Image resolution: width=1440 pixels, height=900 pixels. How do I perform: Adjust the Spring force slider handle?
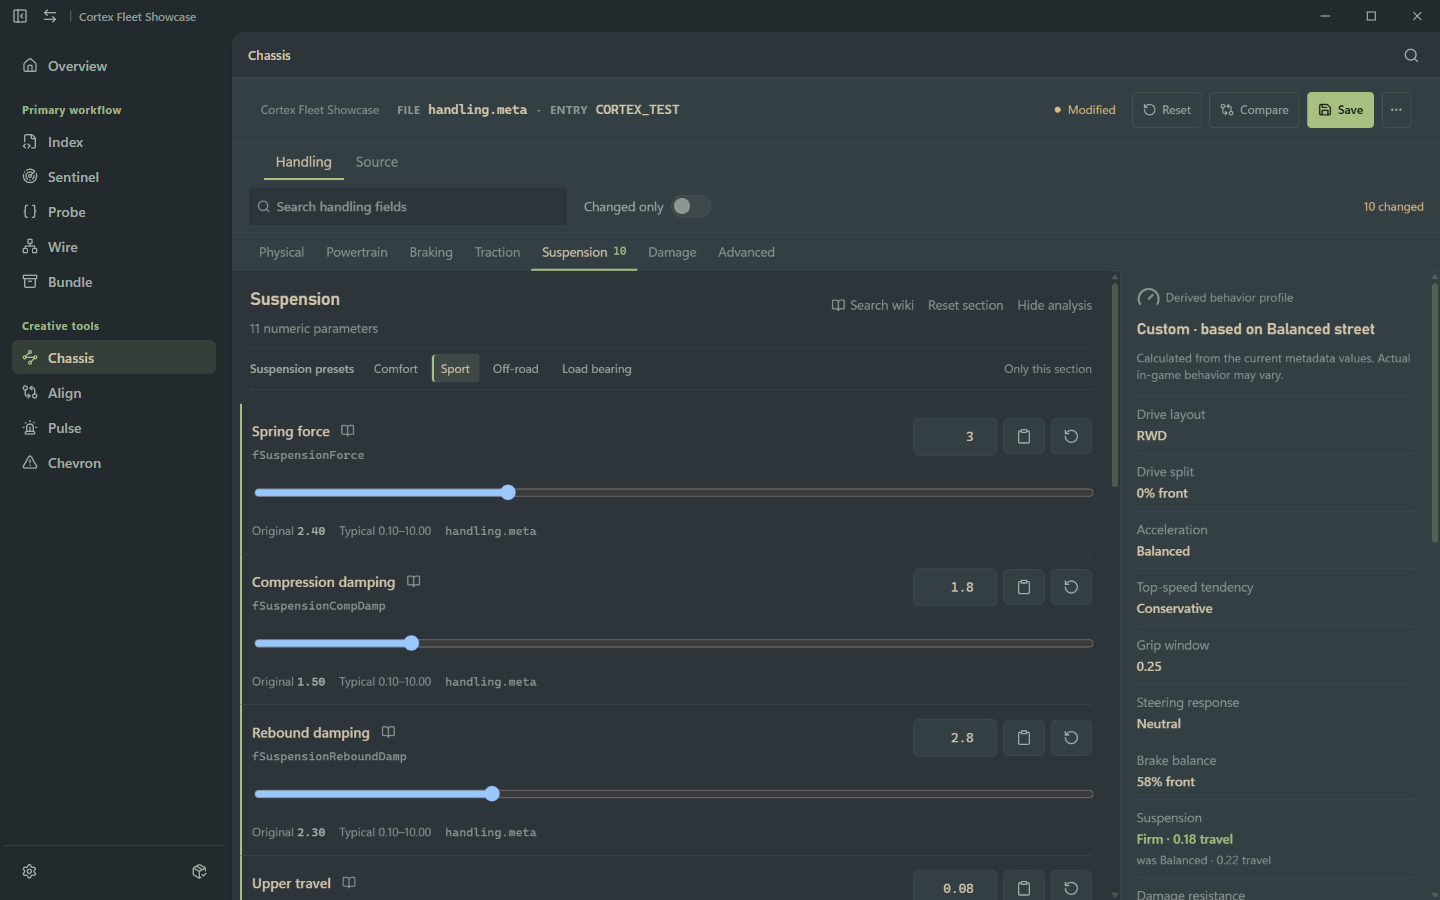508,492
